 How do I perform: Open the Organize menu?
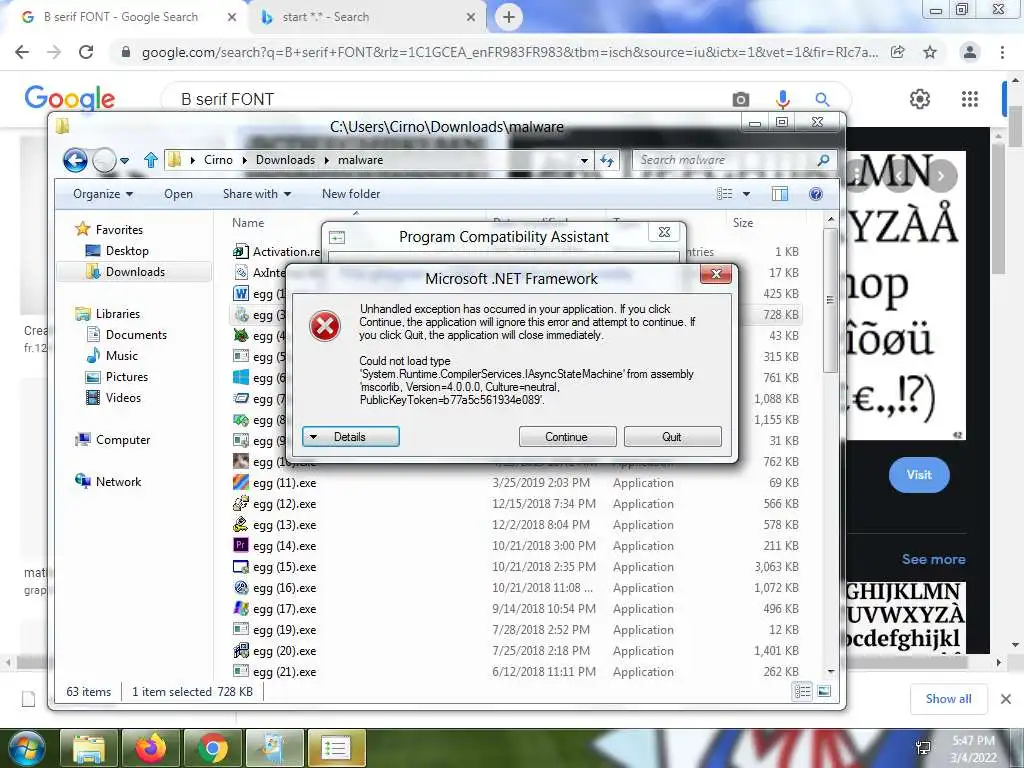tap(103, 194)
